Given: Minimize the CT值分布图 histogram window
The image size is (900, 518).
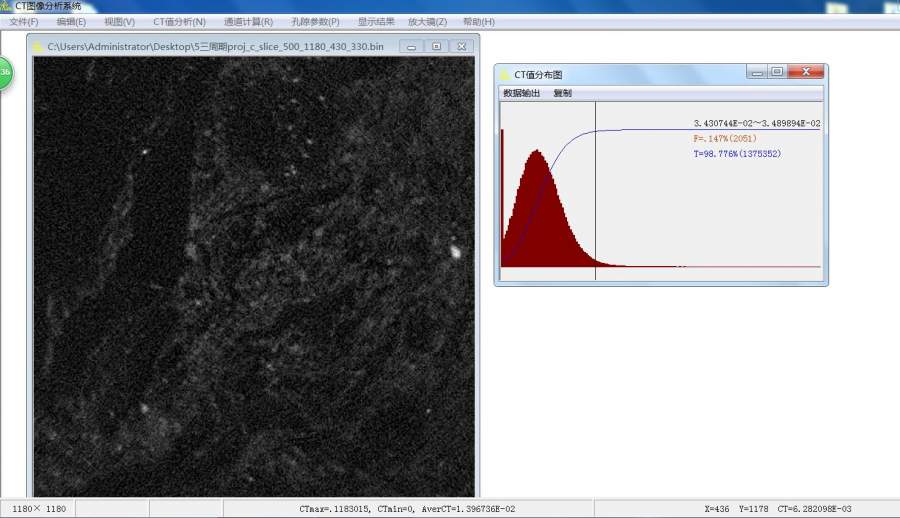Looking at the screenshot, I should pos(758,72).
